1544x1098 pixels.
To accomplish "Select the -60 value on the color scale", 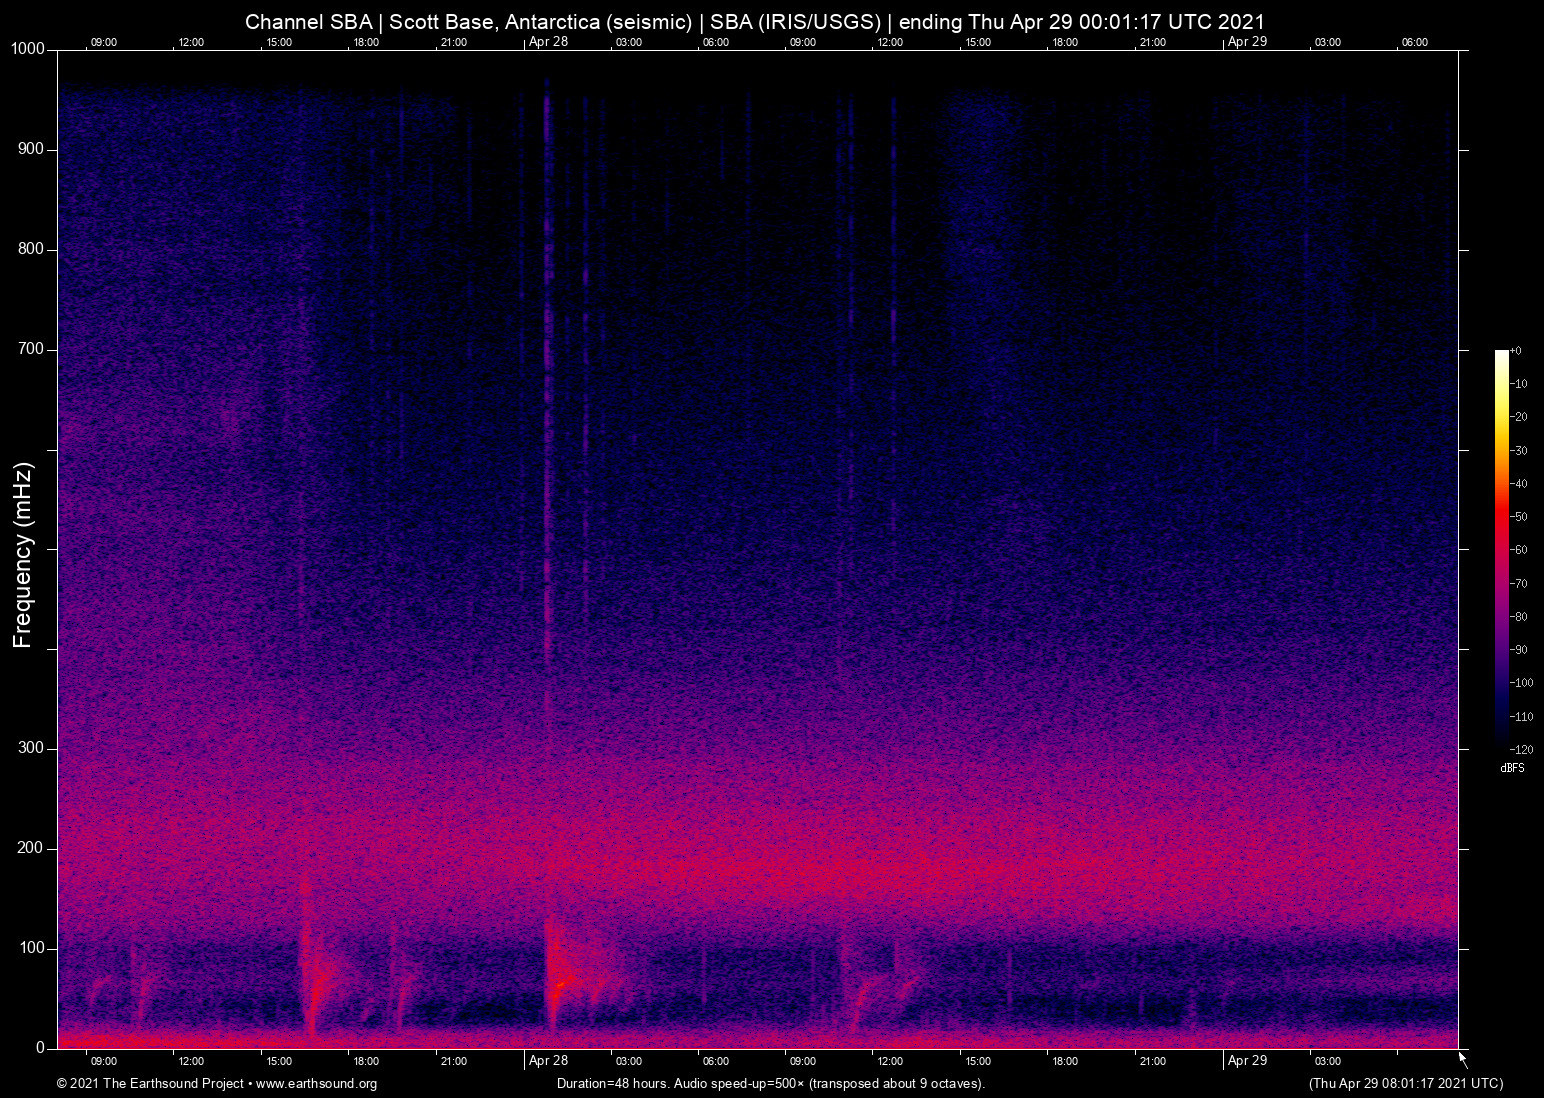I will tap(1519, 550).
